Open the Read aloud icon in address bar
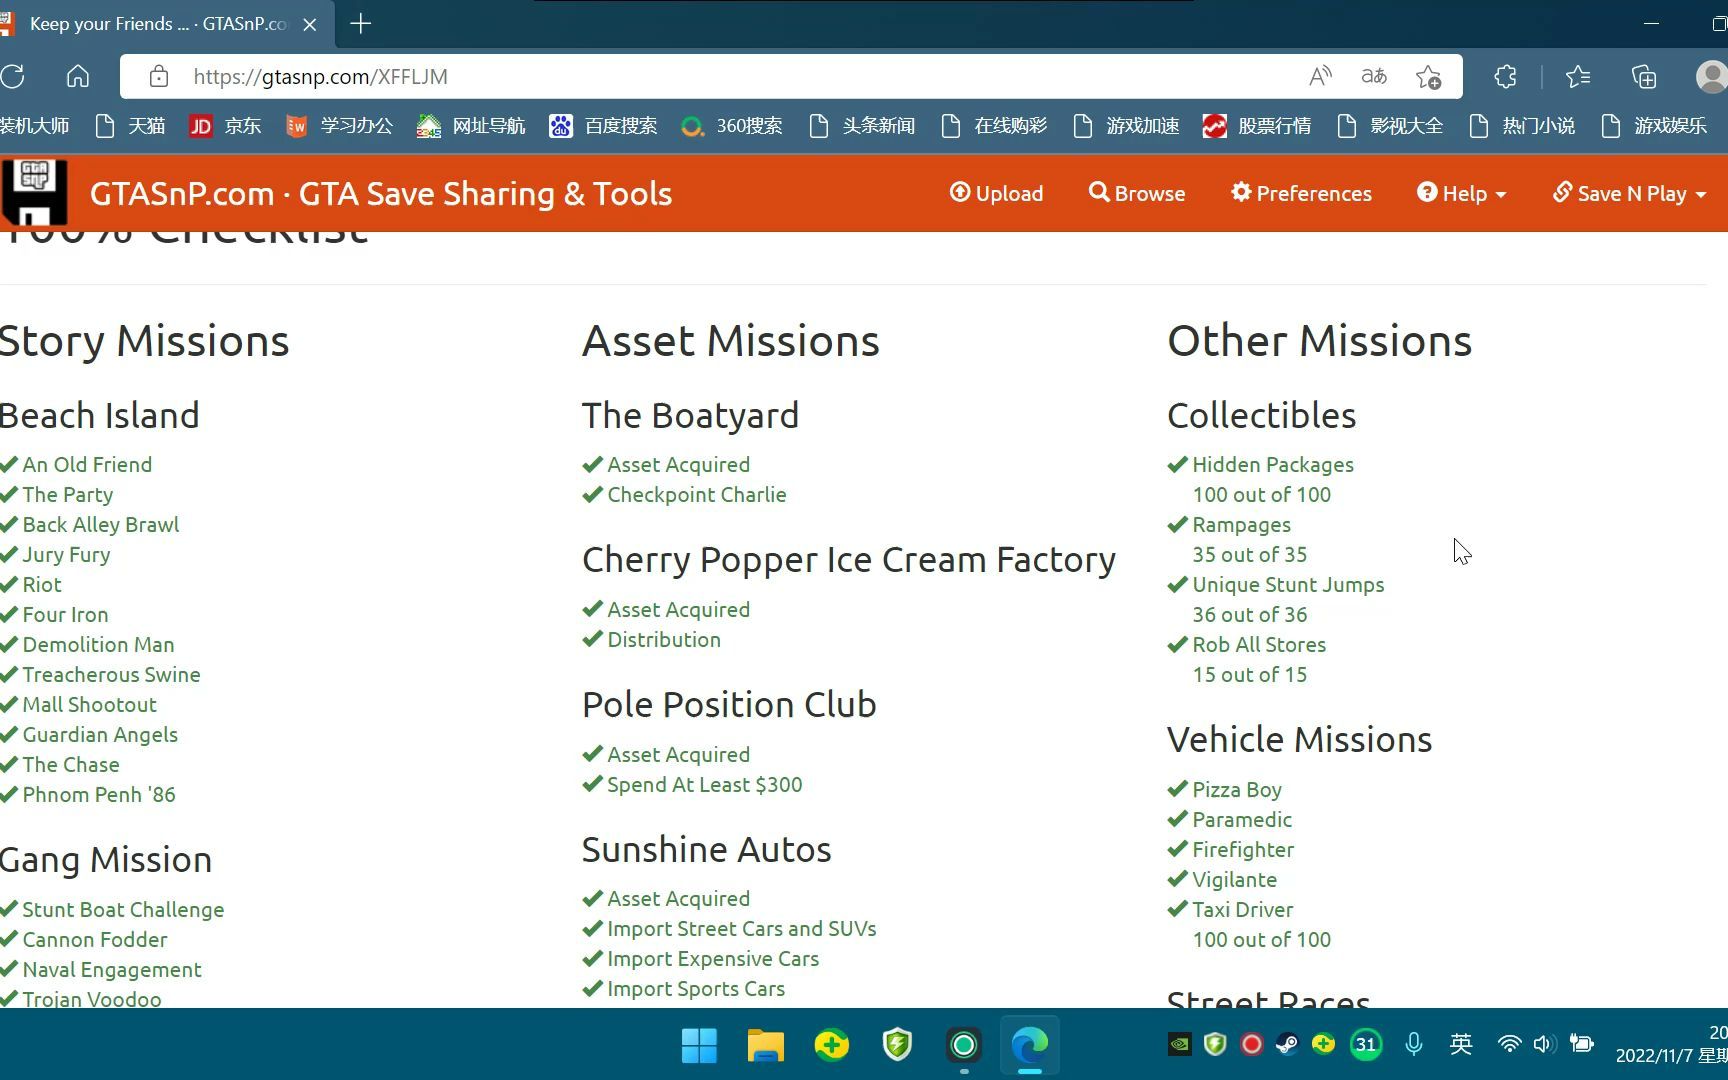The width and height of the screenshot is (1728, 1080). click(1320, 76)
